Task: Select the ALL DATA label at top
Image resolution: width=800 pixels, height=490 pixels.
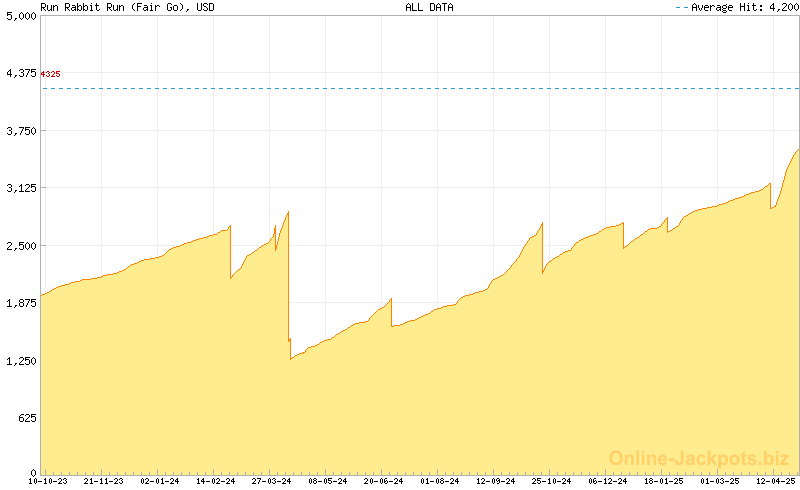Action: 429,7
